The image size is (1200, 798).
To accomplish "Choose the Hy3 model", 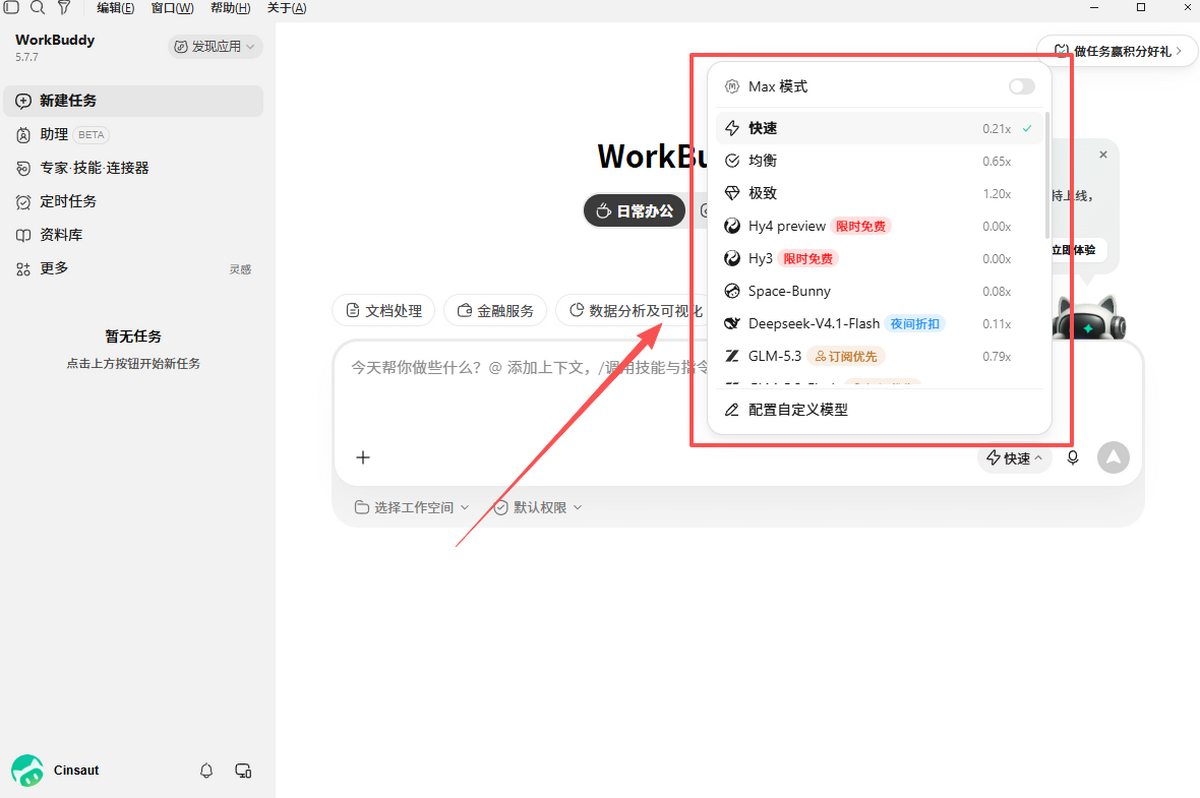I will 879,259.
